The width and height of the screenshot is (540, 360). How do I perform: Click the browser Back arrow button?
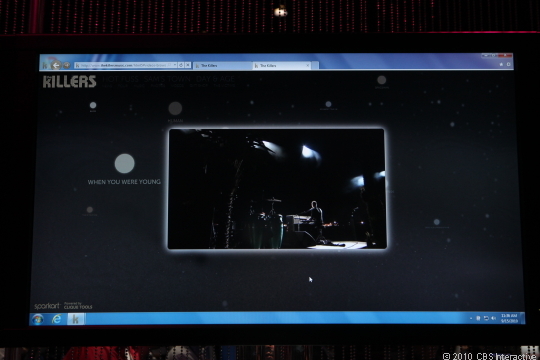tap(56, 65)
